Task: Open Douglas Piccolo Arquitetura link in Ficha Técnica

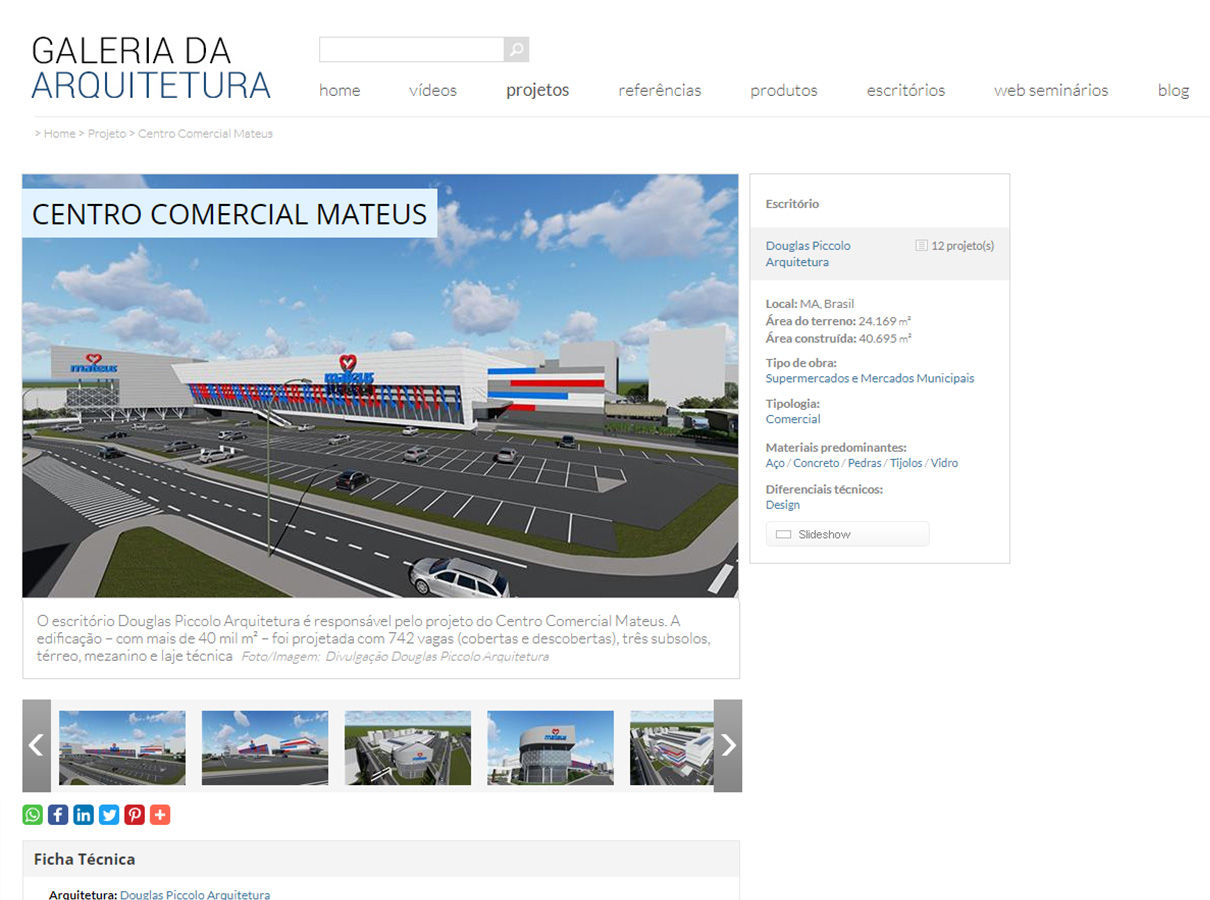Action: coord(195,895)
